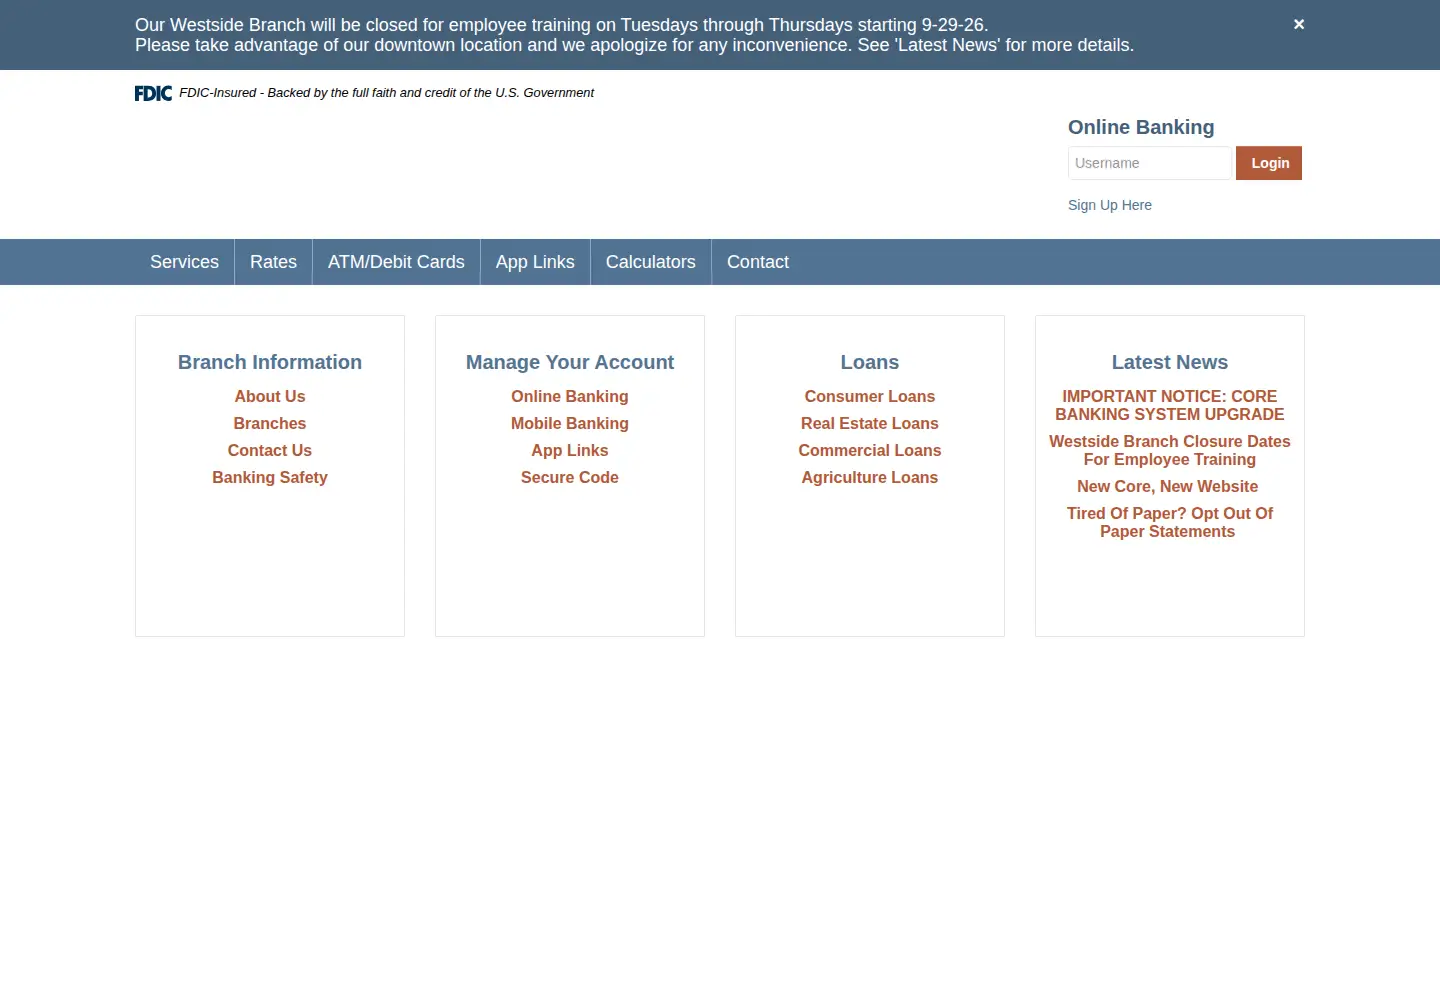1440x1000 pixels.
Task: Open the About Us link
Action: point(270,396)
